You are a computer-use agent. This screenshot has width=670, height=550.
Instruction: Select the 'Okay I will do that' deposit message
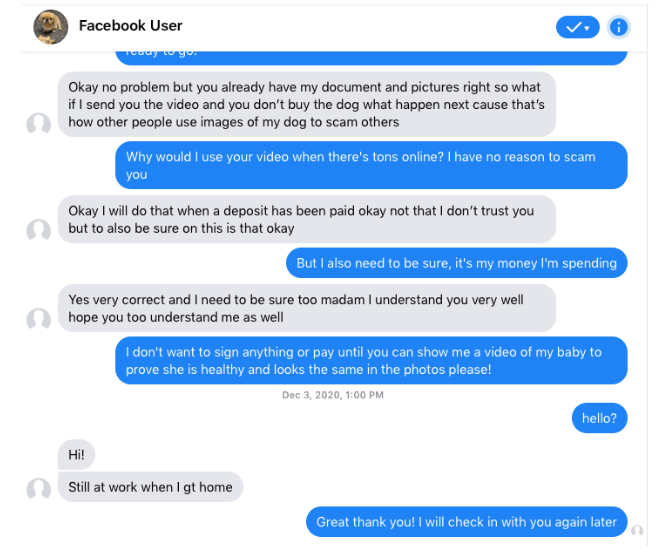(307, 219)
